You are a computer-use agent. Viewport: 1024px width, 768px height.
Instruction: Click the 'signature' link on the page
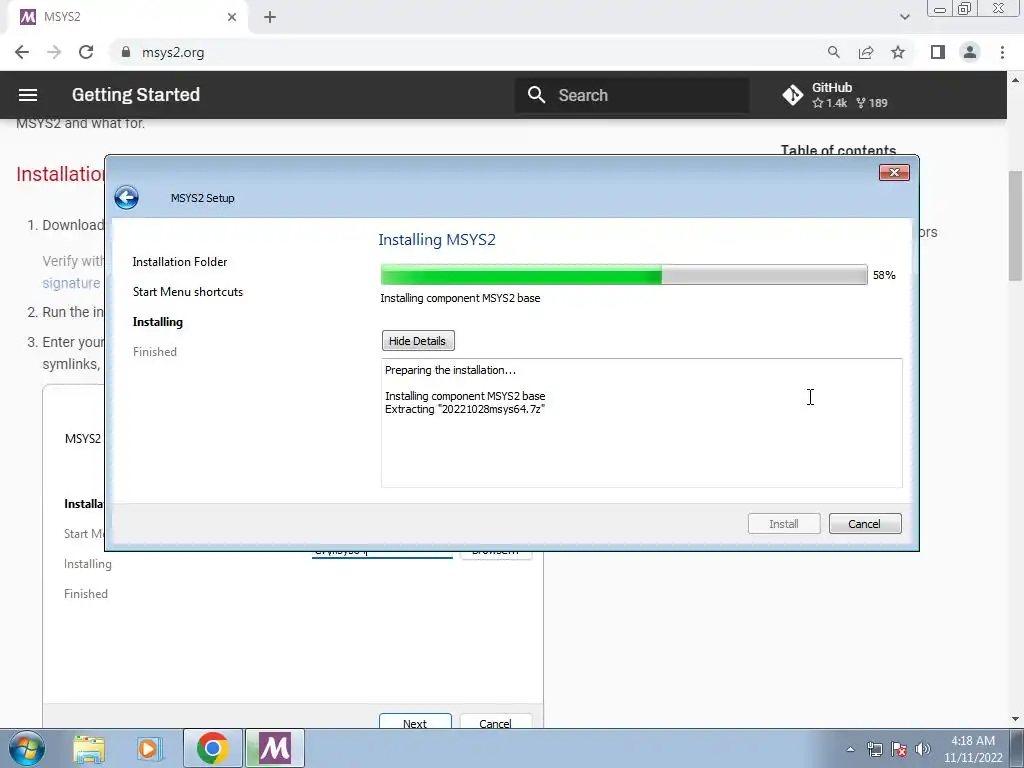pos(71,283)
